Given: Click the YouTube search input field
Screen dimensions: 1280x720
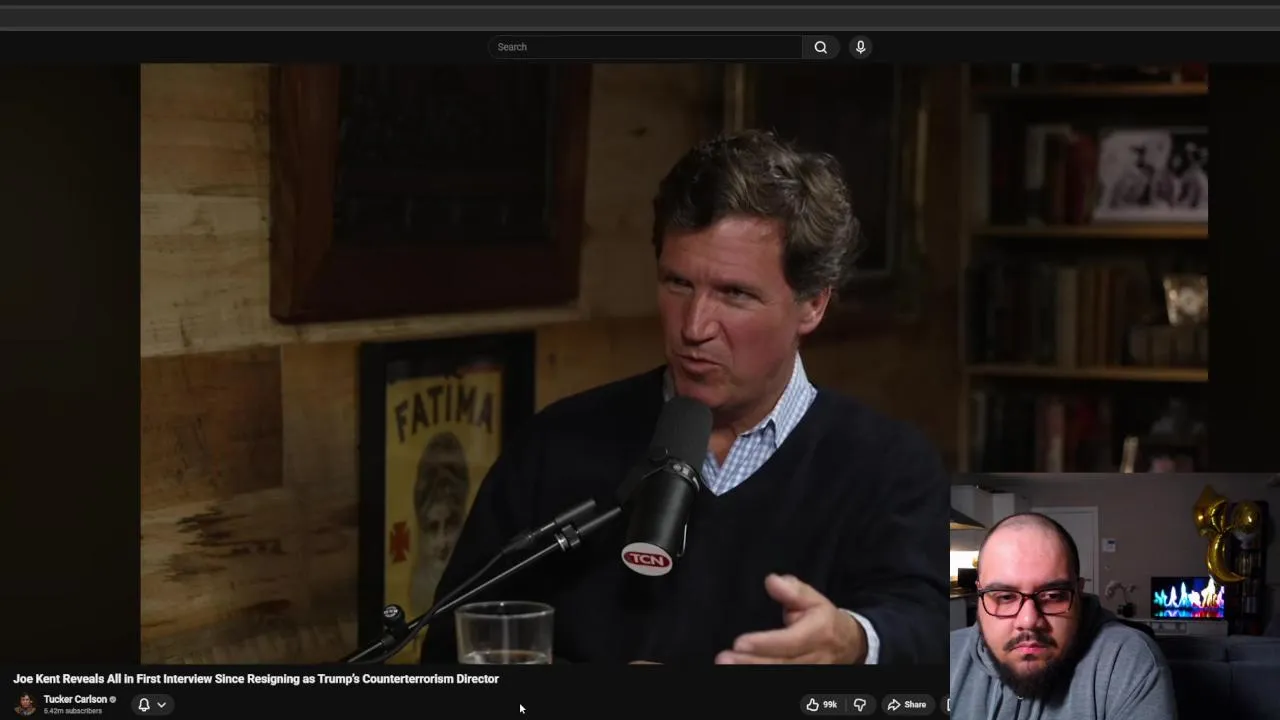Looking at the screenshot, I should point(645,47).
